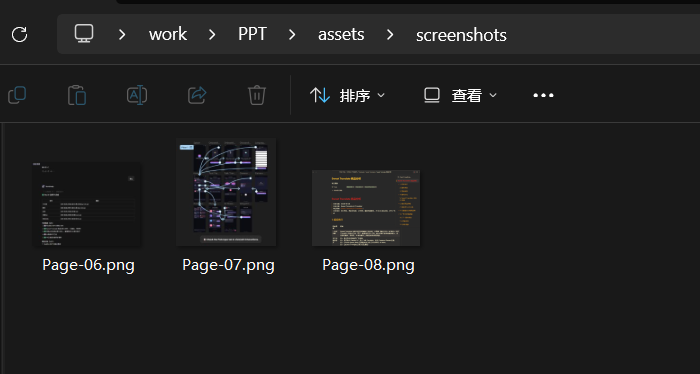Navigate to the PPT folder in breadcrumb

click(x=252, y=34)
